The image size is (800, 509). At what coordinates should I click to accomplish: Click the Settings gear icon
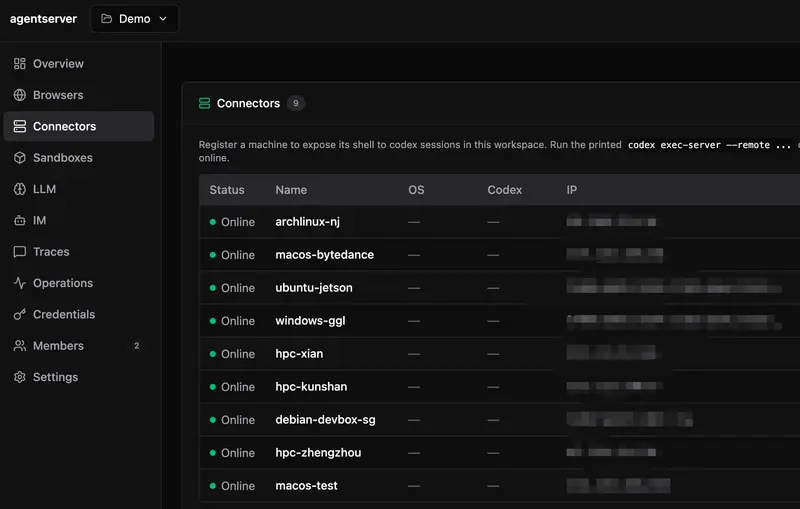pyautogui.click(x=19, y=377)
